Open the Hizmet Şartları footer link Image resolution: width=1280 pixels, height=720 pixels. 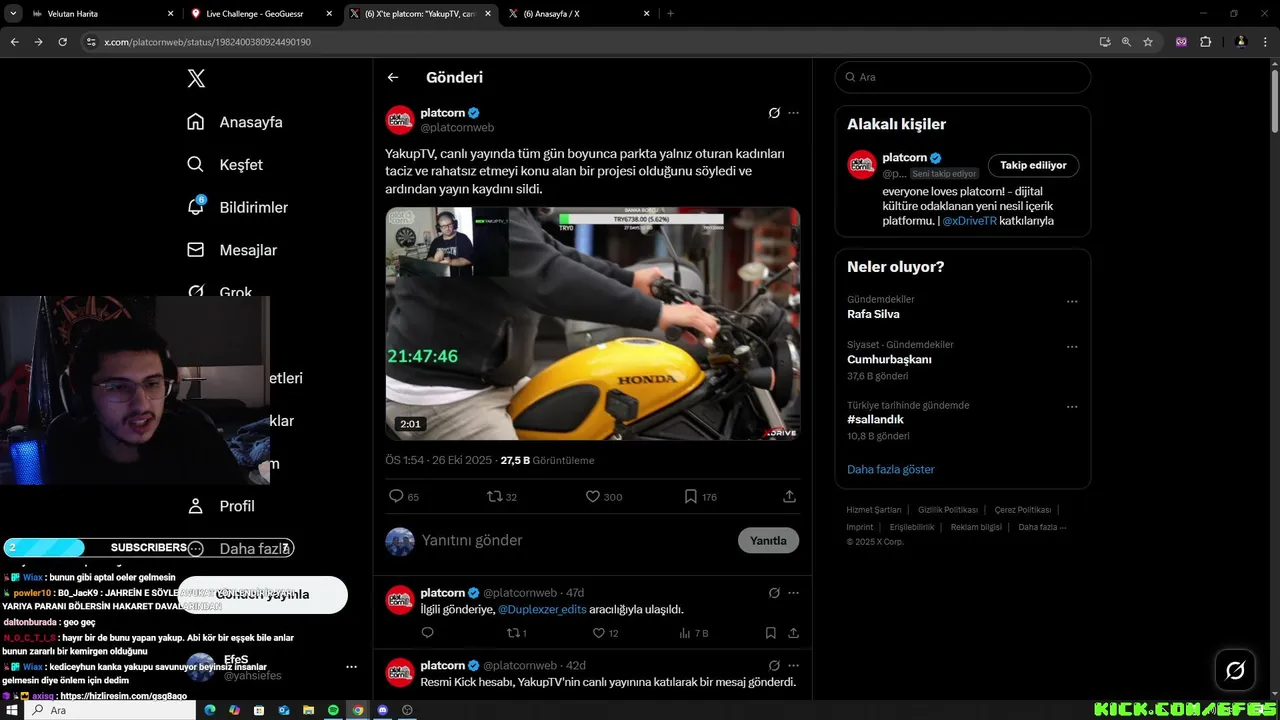coord(874,510)
